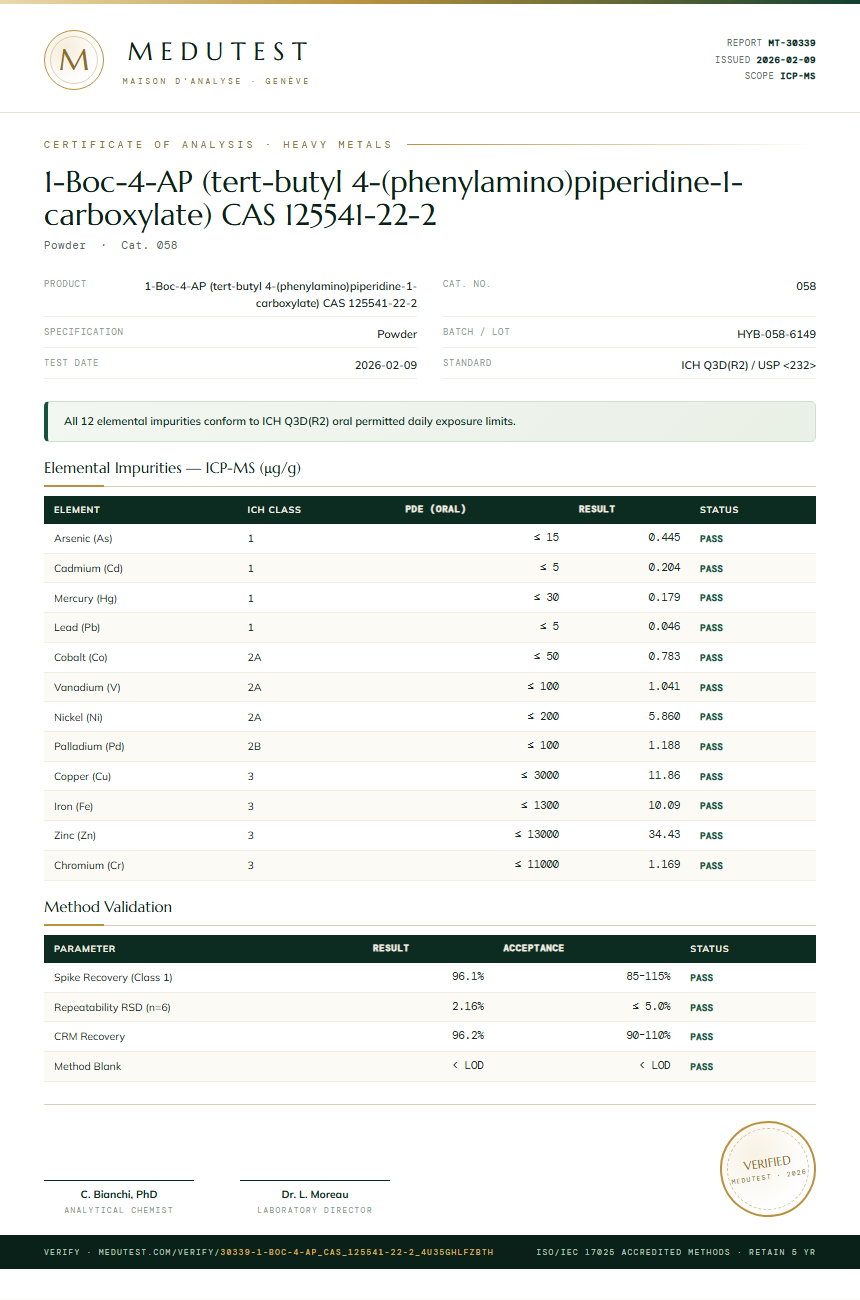Screen dimensions: 860x1300
Task: Click the spike recovery result 96.1%
Action: tap(468, 977)
